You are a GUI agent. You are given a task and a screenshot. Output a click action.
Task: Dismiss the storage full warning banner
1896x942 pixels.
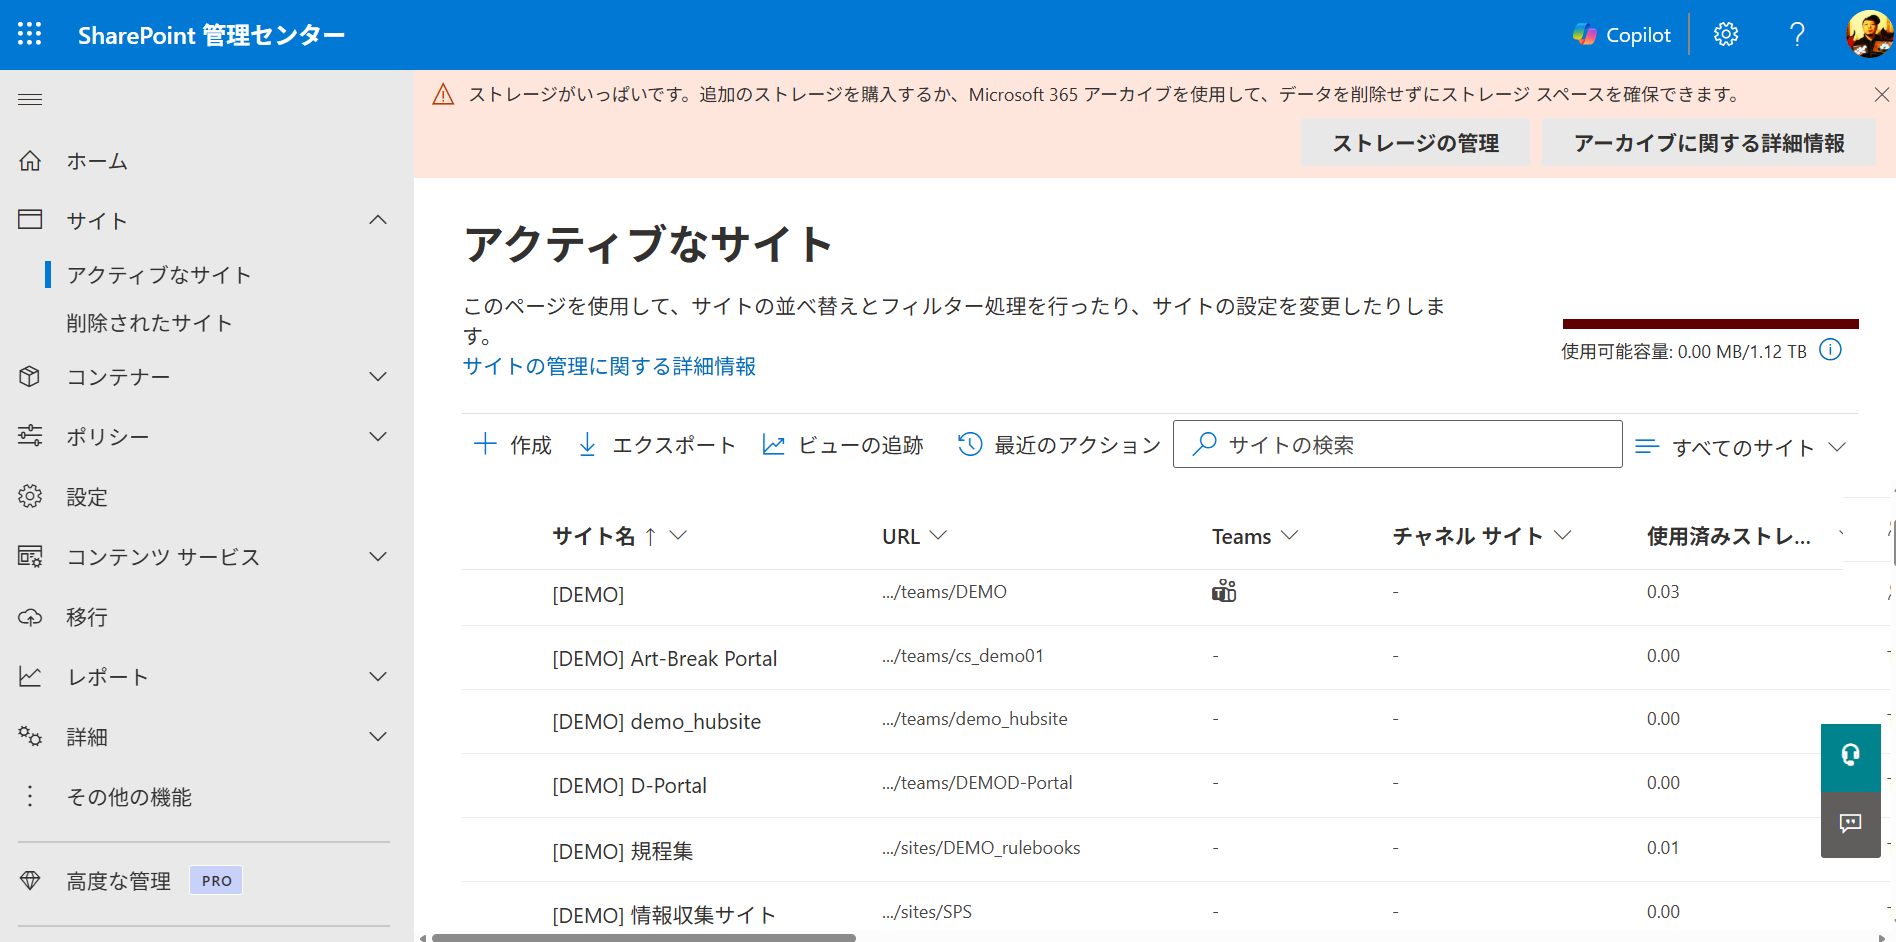coord(1881,95)
